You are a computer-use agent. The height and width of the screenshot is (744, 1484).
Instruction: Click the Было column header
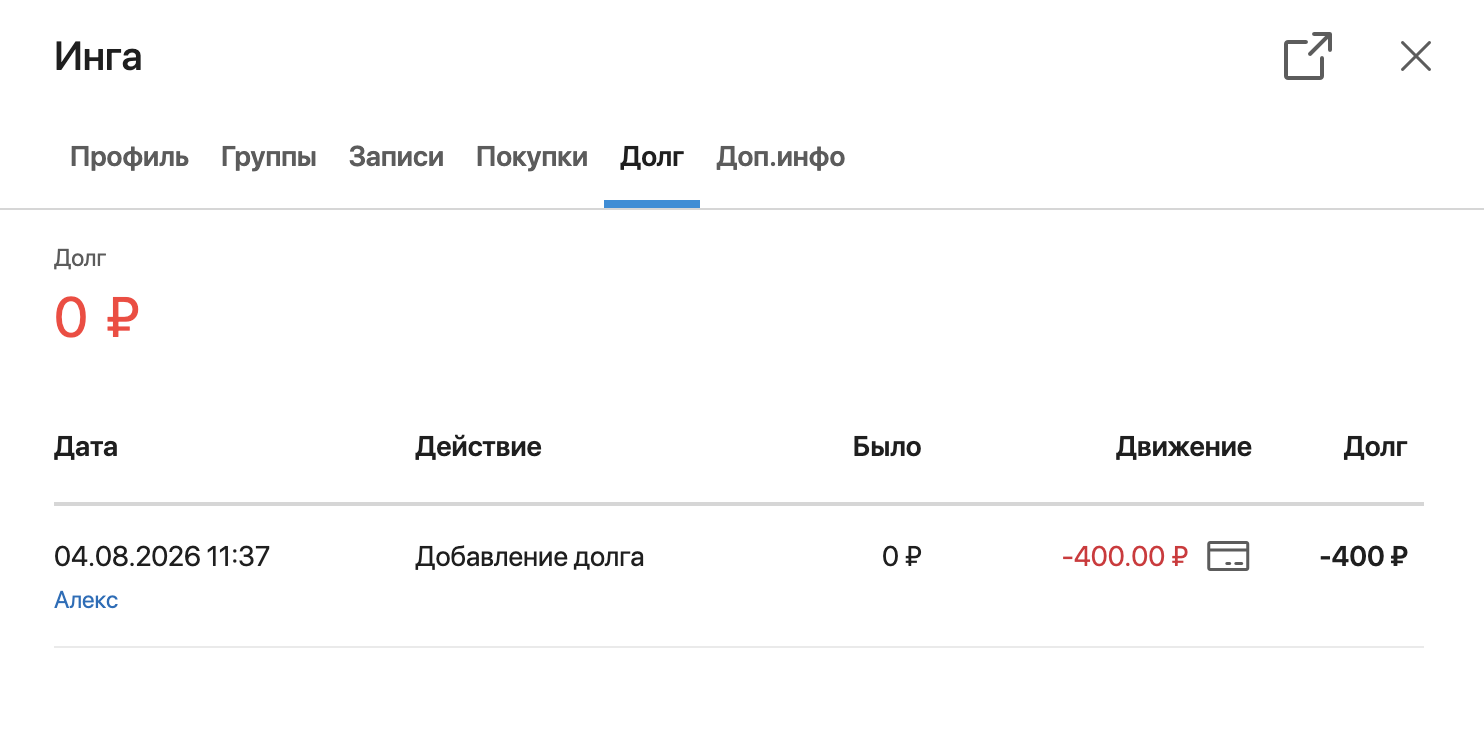coord(887,446)
